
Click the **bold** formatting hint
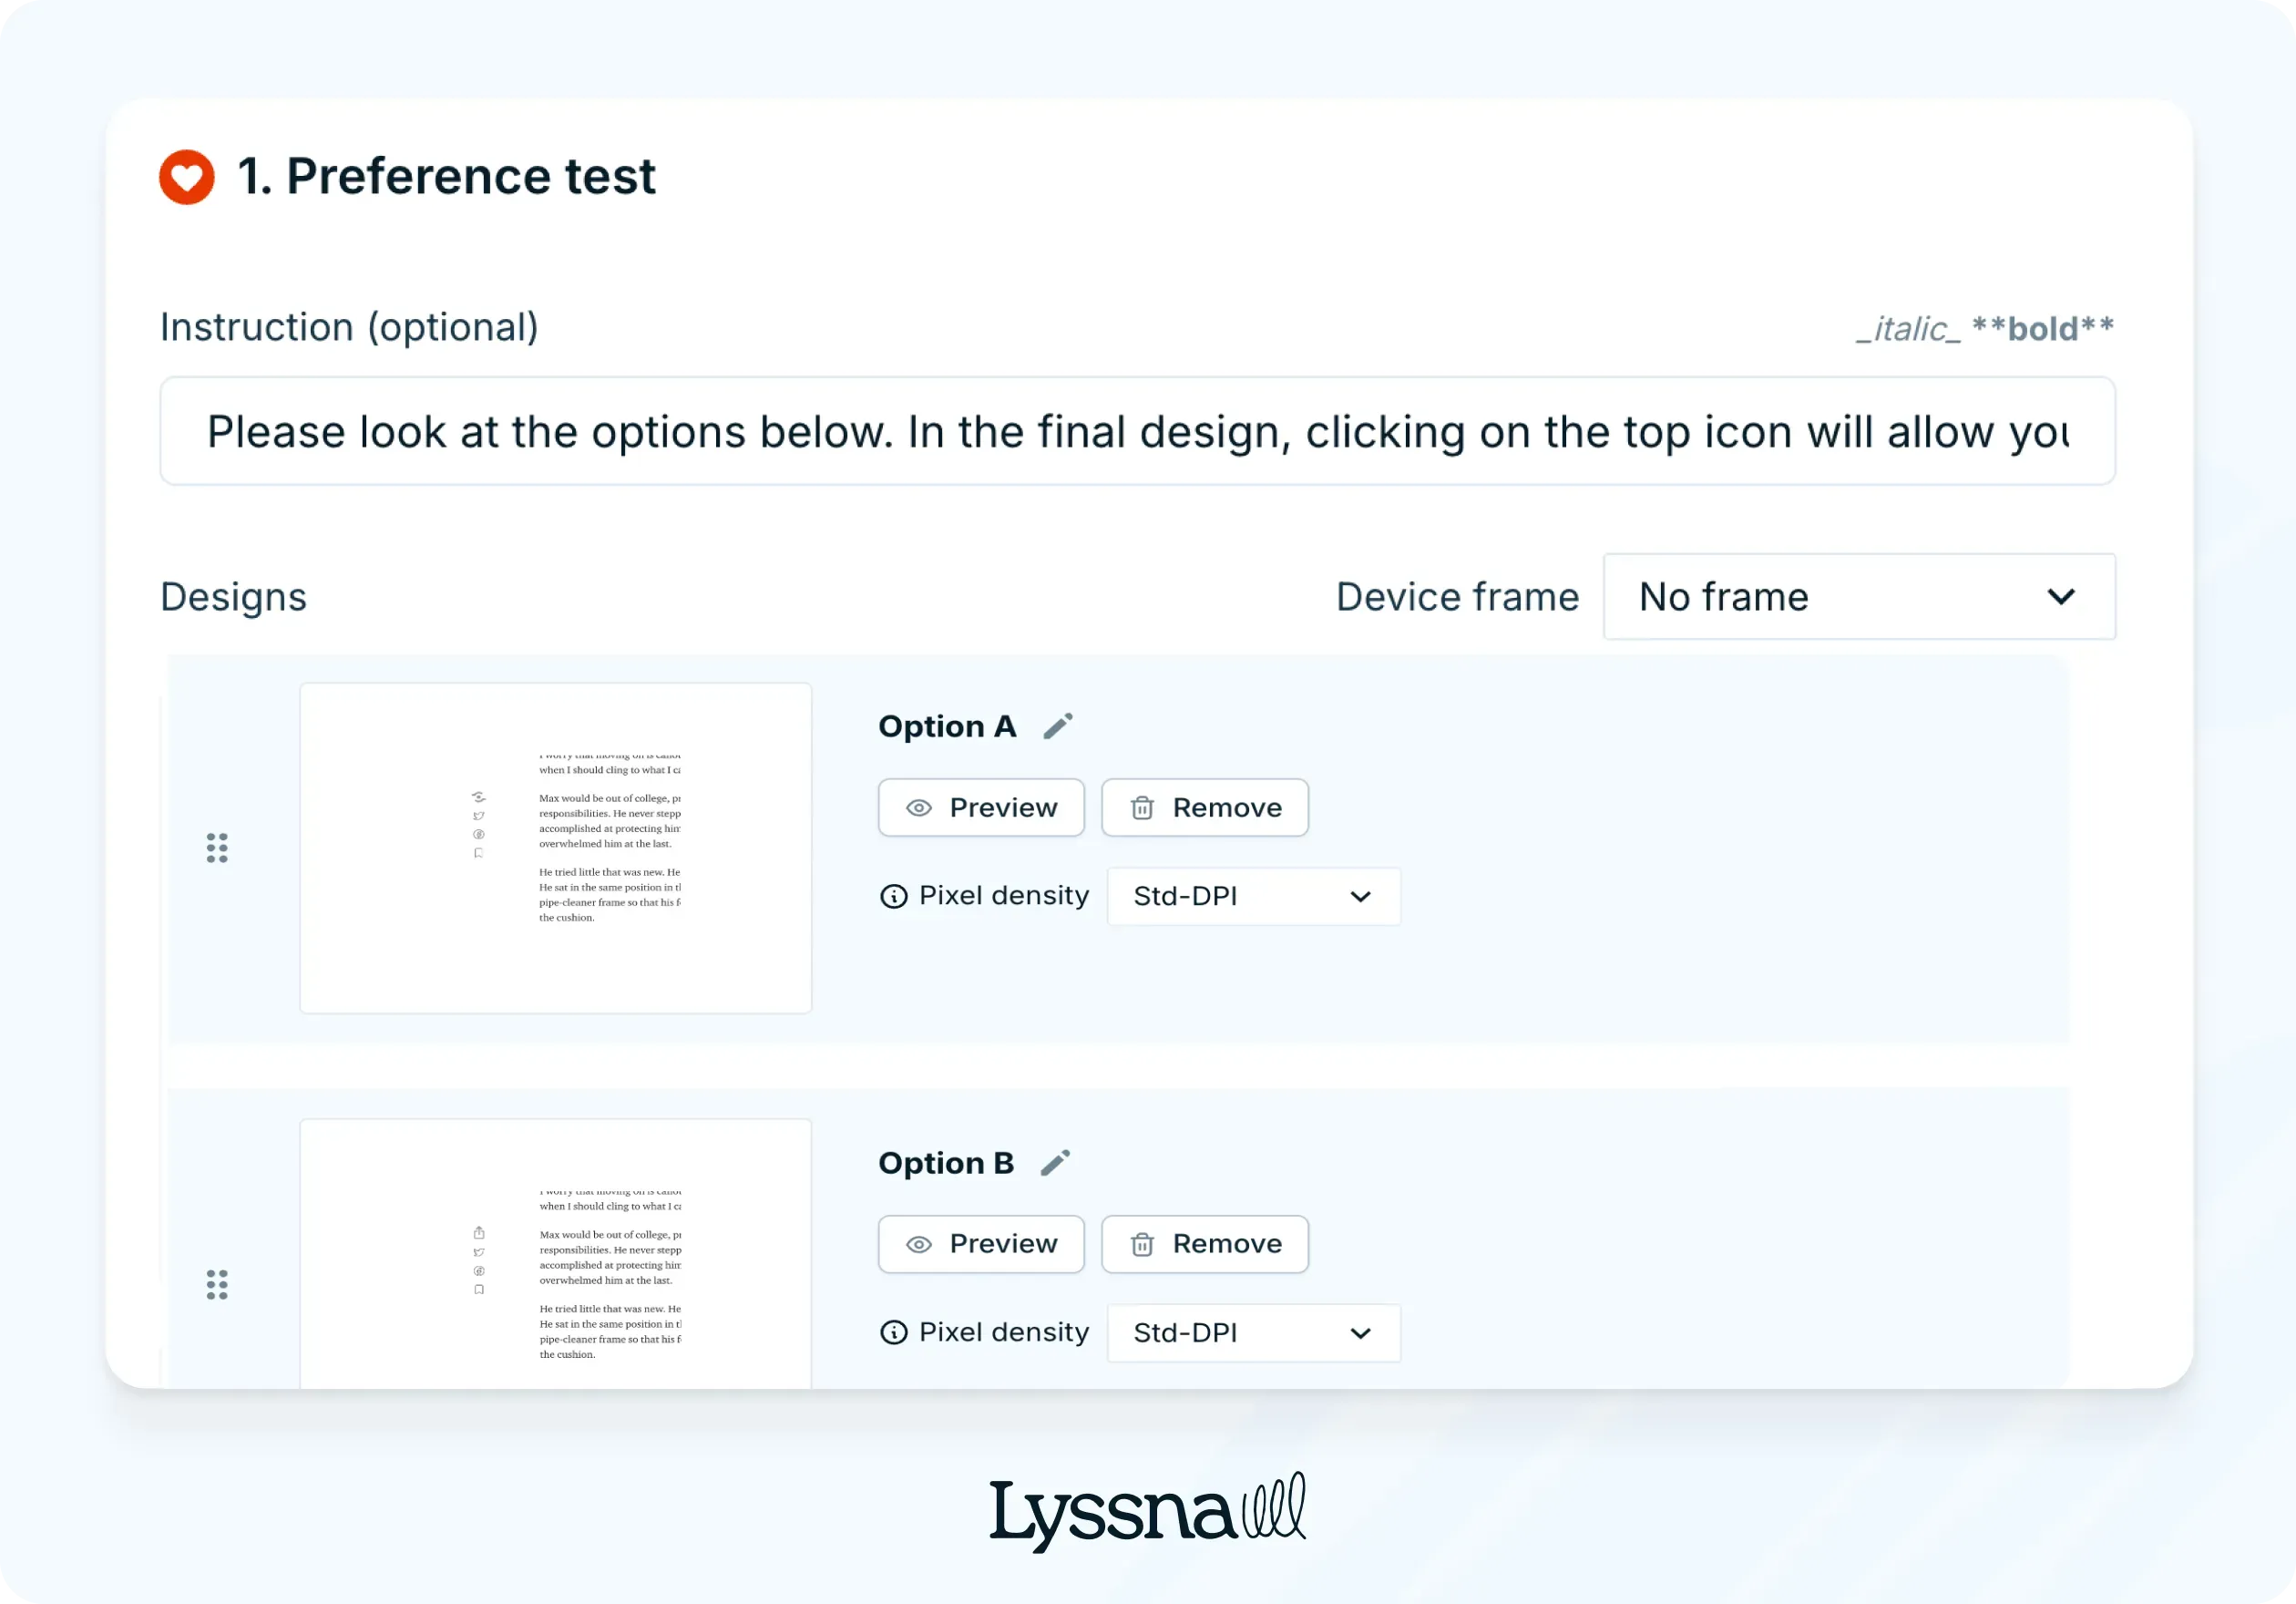[2042, 329]
